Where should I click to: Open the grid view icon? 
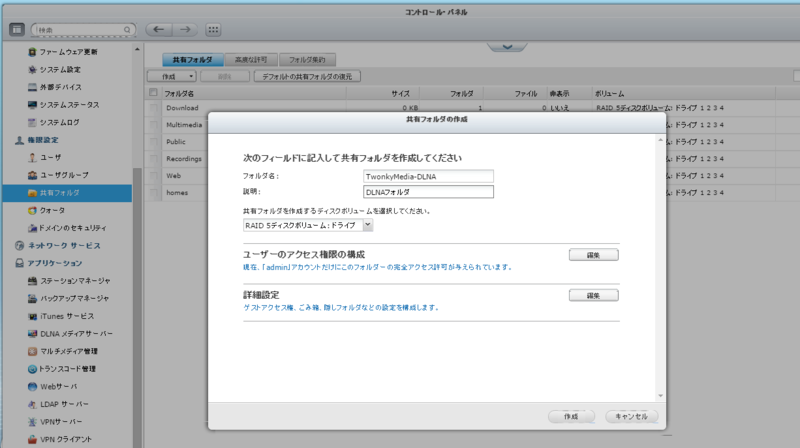pos(213,30)
